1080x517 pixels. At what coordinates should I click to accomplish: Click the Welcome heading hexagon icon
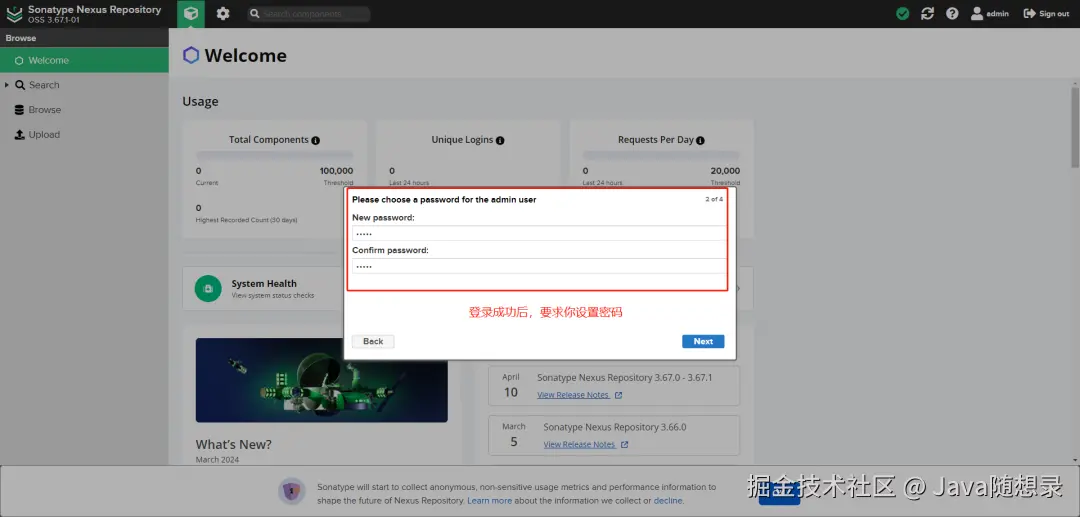[x=191, y=56]
